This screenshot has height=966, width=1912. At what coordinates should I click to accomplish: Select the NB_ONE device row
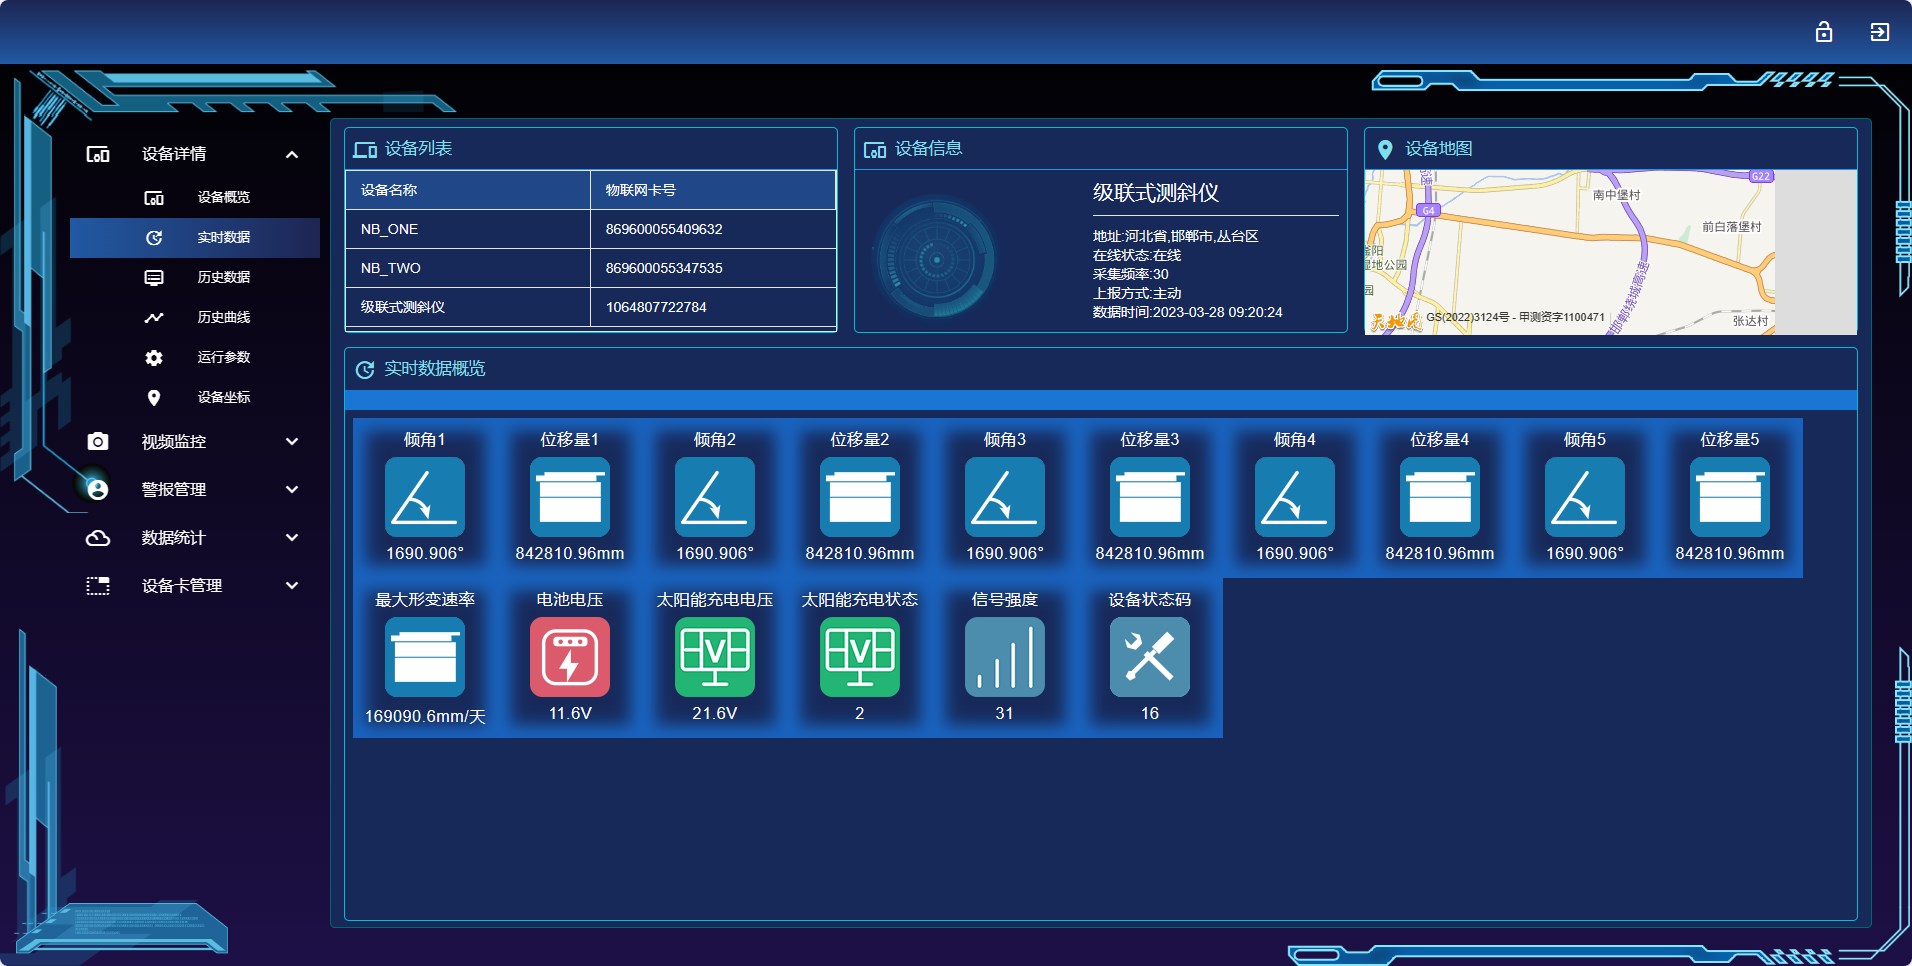590,229
